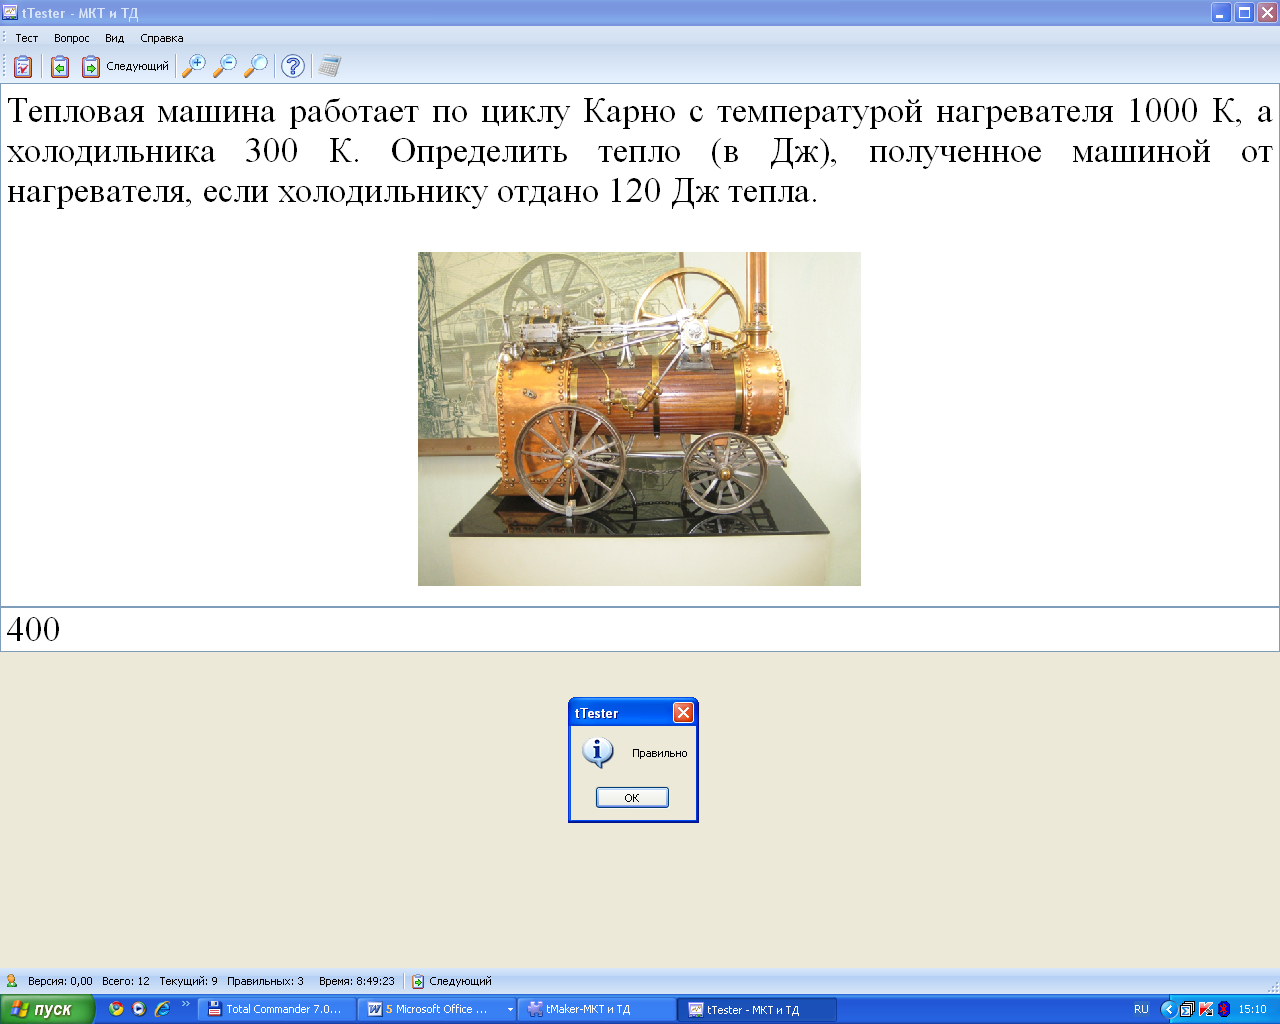Click the answer field containing 400
1280x1024 pixels.
640,629
